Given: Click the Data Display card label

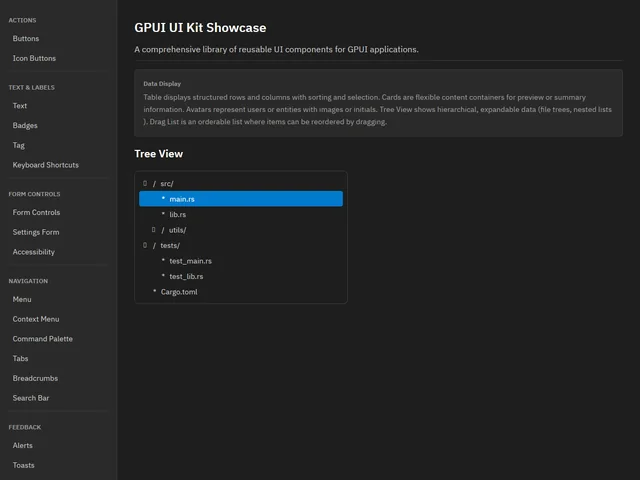Looking at the screenshot, I should coord(162,84).
